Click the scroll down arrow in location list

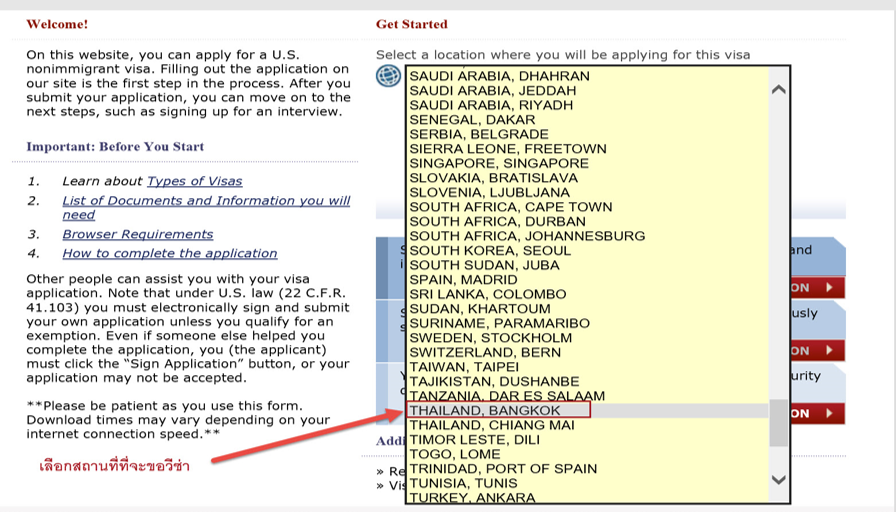click(x=779, y=480)
